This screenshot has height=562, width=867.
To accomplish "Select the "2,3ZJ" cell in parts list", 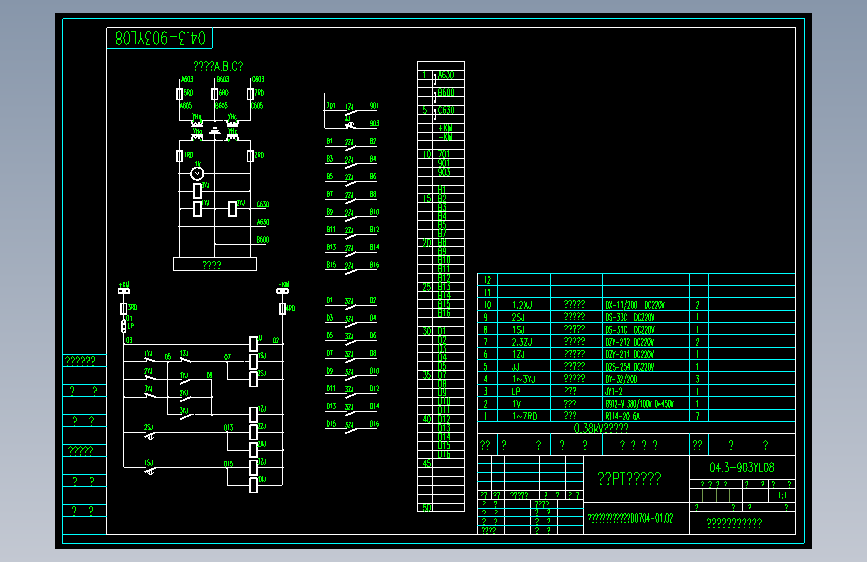I will click(522, 342).
